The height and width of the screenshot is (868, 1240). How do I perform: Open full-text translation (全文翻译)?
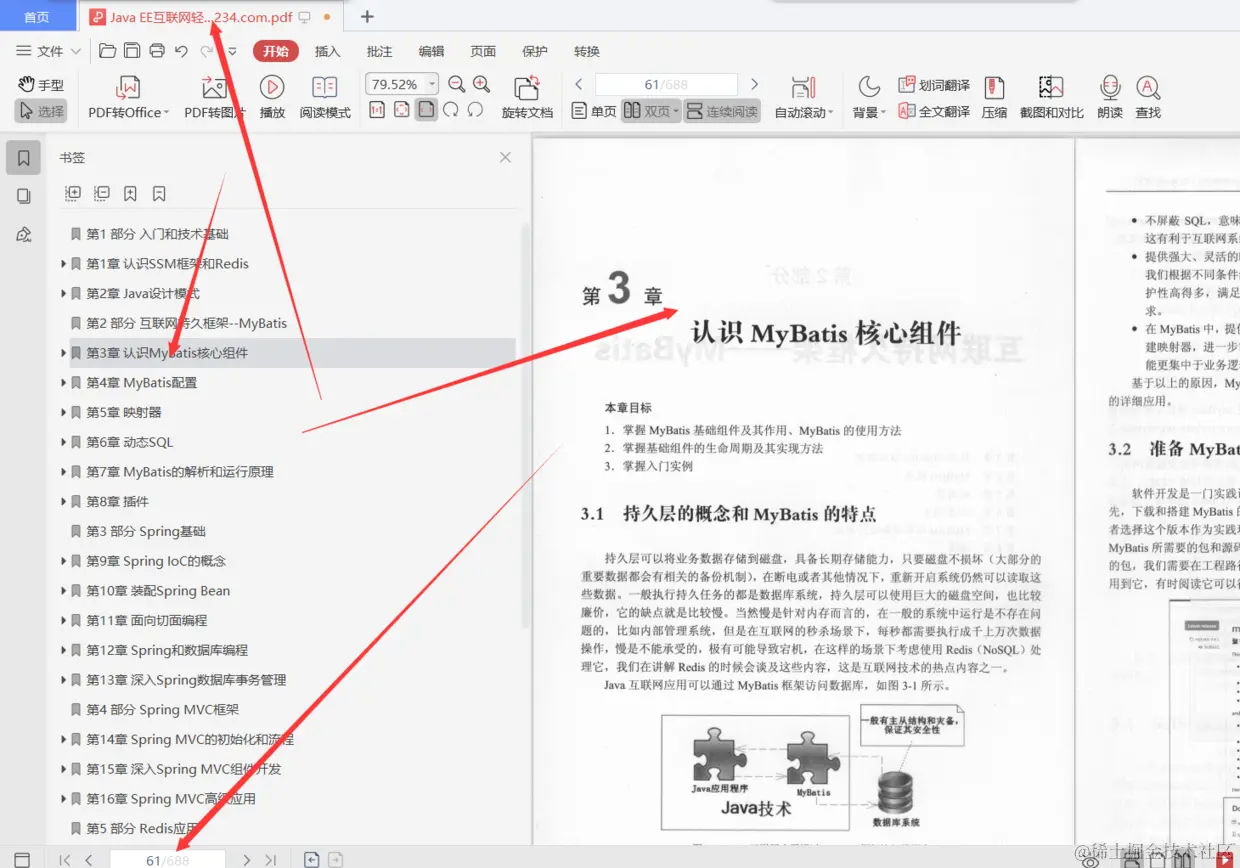click(934, 111)
